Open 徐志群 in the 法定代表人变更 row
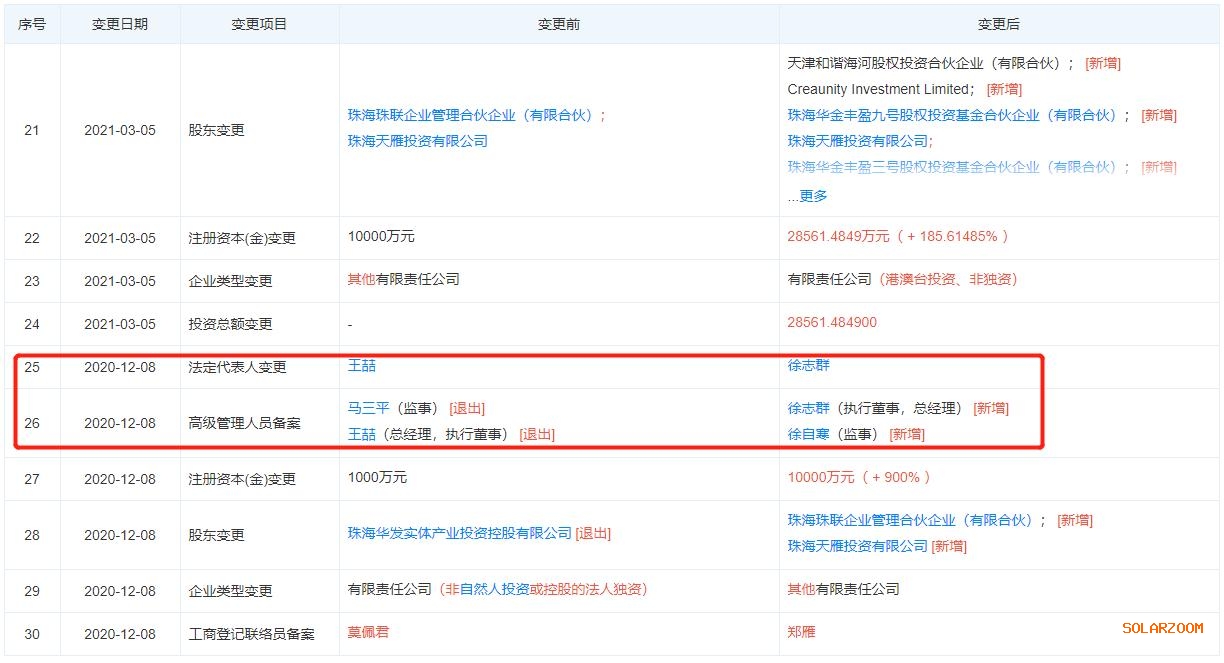 tap(808, 366)
